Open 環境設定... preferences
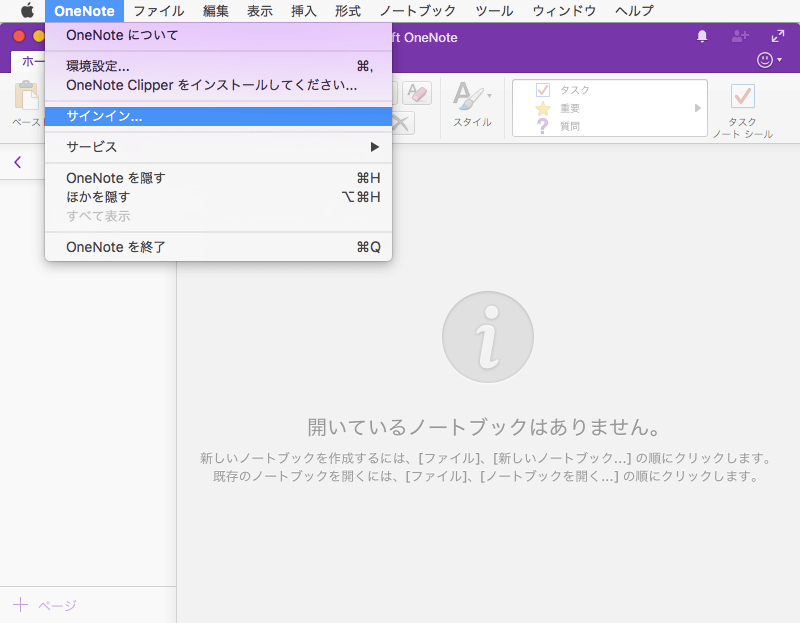The image size is (800, 623). 218,66
